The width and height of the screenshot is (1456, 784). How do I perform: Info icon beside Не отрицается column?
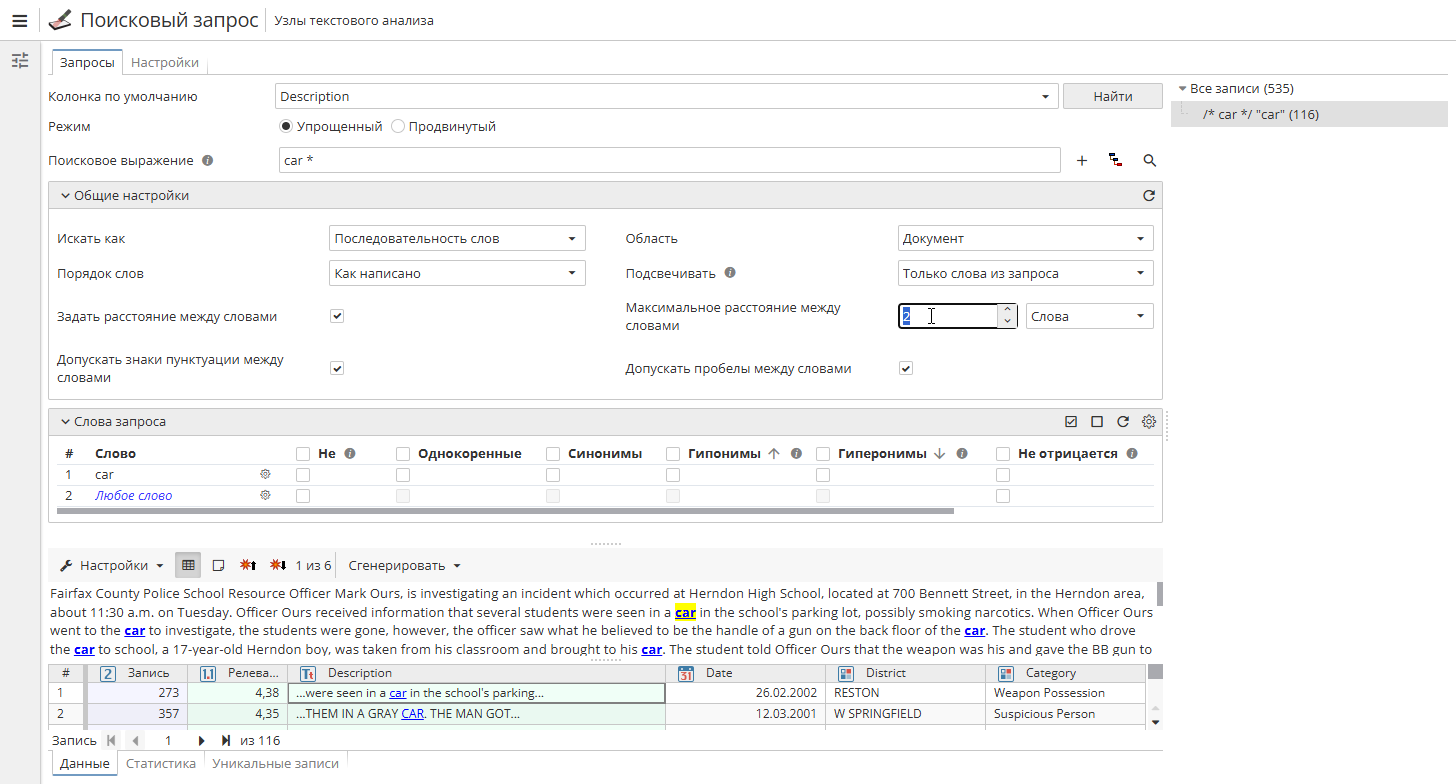tap(1132, 453)
